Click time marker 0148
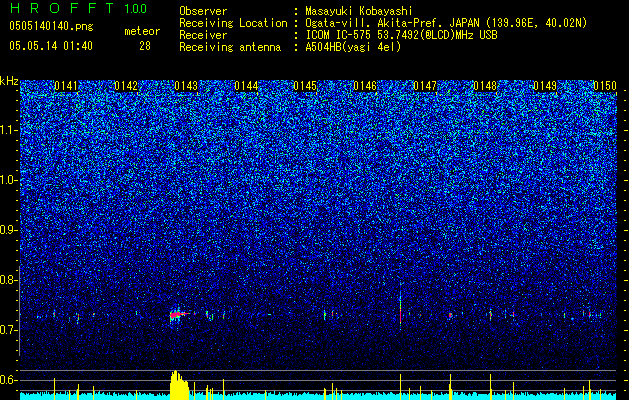This screenshot has width=629, height=400. [x=485, y=86]
